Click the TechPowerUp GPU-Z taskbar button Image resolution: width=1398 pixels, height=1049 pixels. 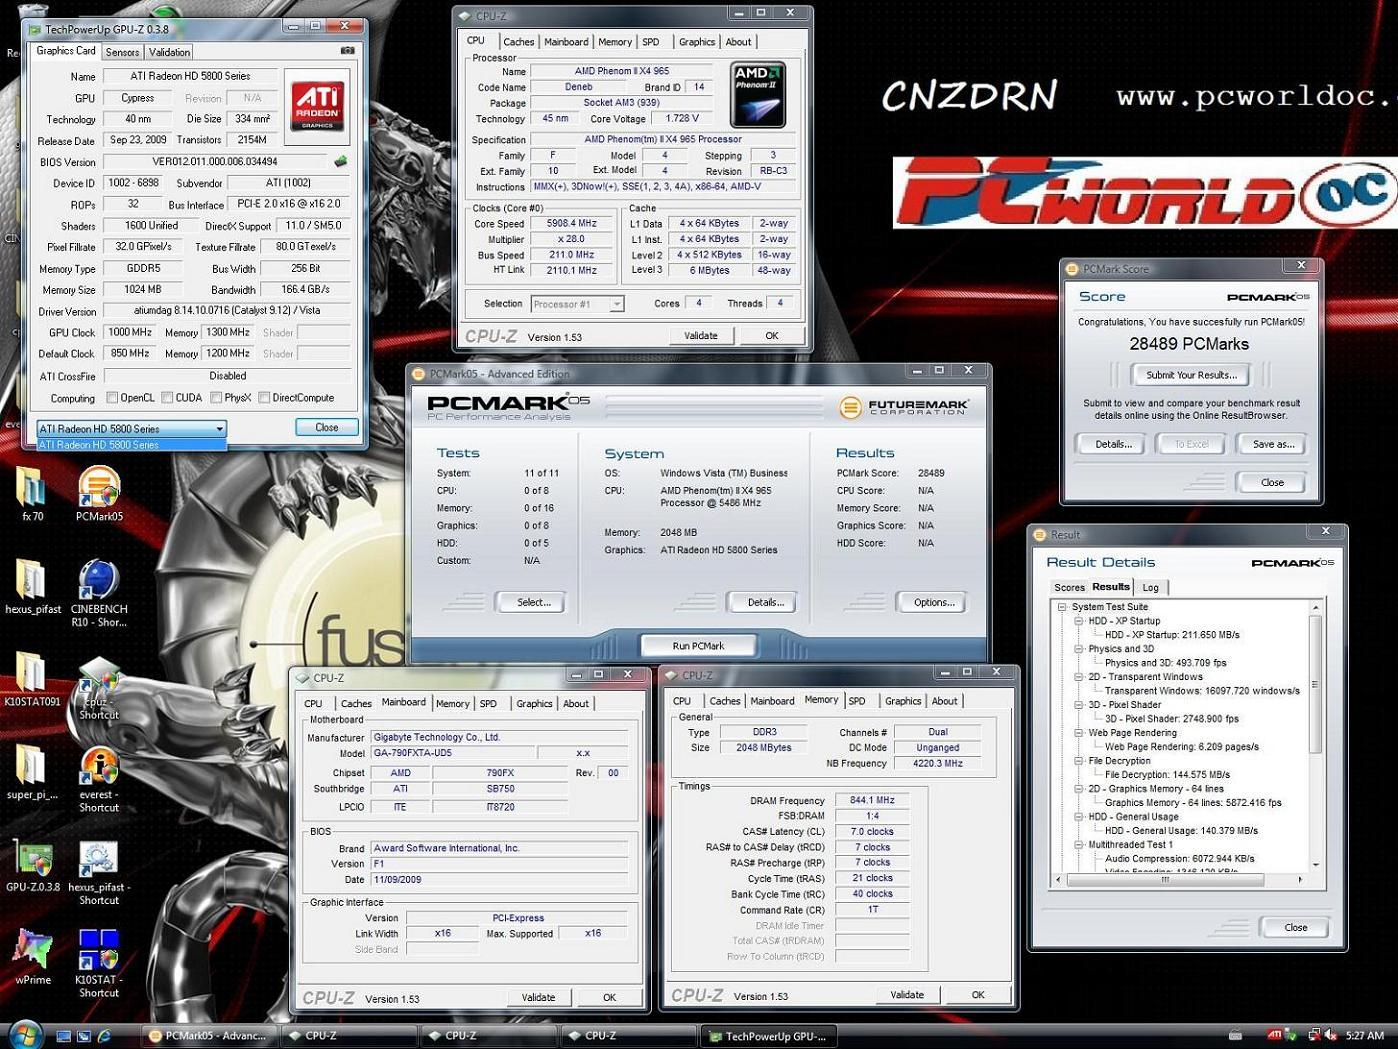click(768, 1036)
